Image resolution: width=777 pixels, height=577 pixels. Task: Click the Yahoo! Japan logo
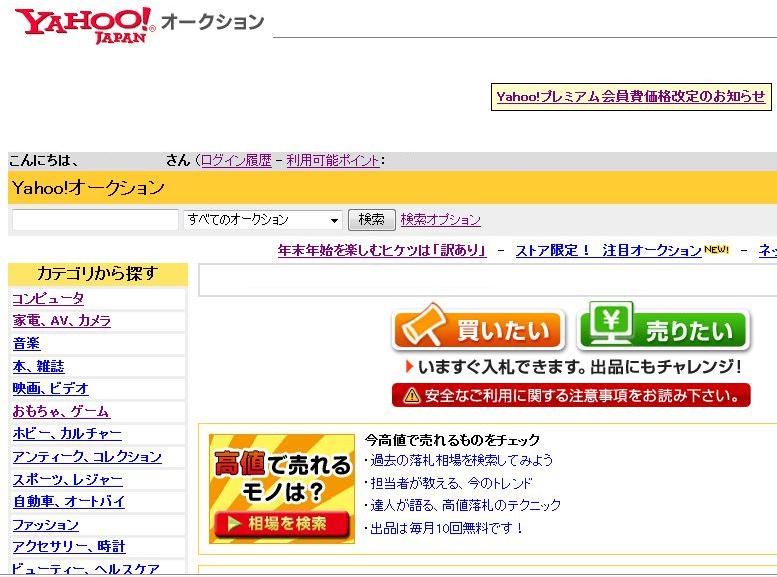pyautogui.click(x=85, y=25)
